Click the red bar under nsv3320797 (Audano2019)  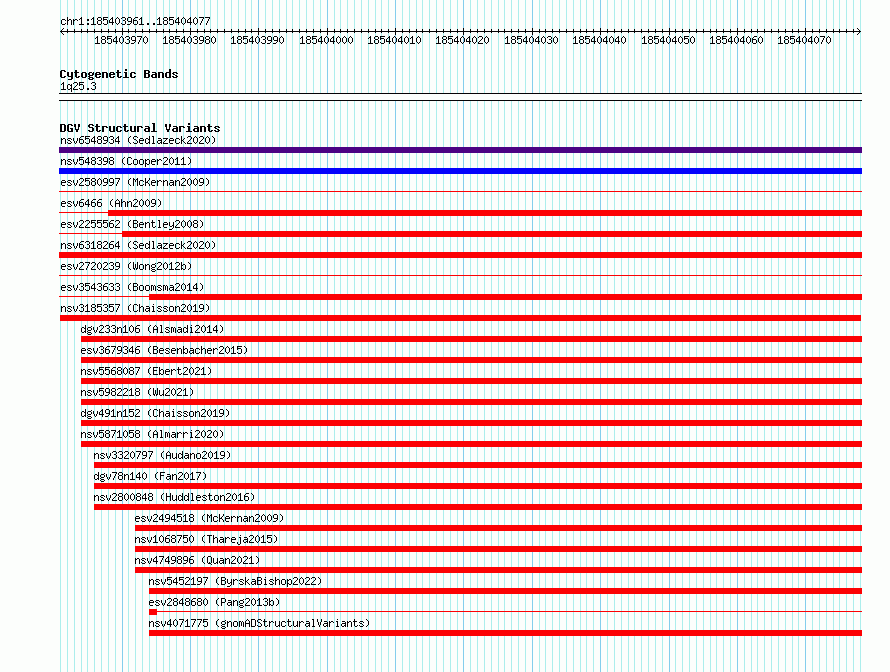coord(478,465)
